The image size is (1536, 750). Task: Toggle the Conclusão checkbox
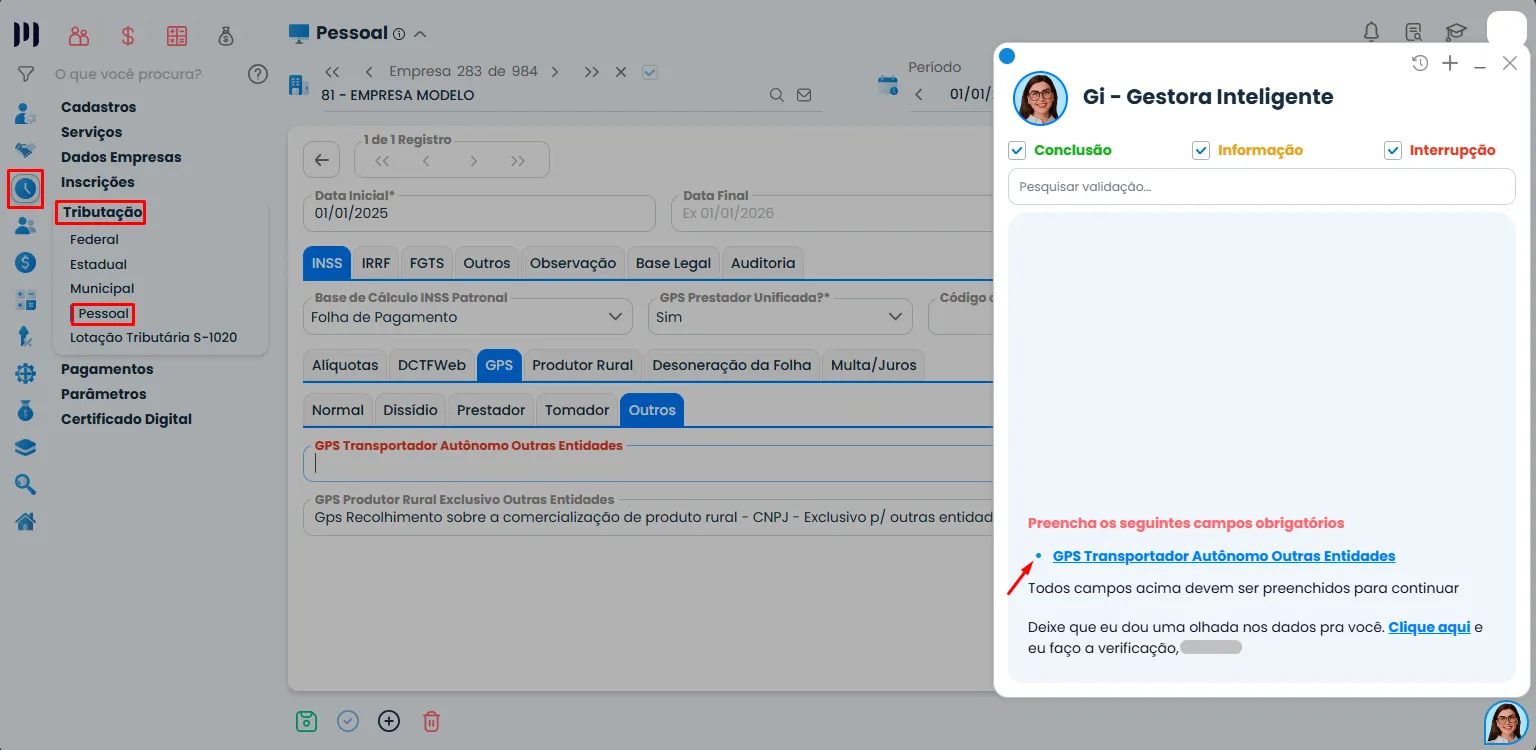[x=1017, y=150]
